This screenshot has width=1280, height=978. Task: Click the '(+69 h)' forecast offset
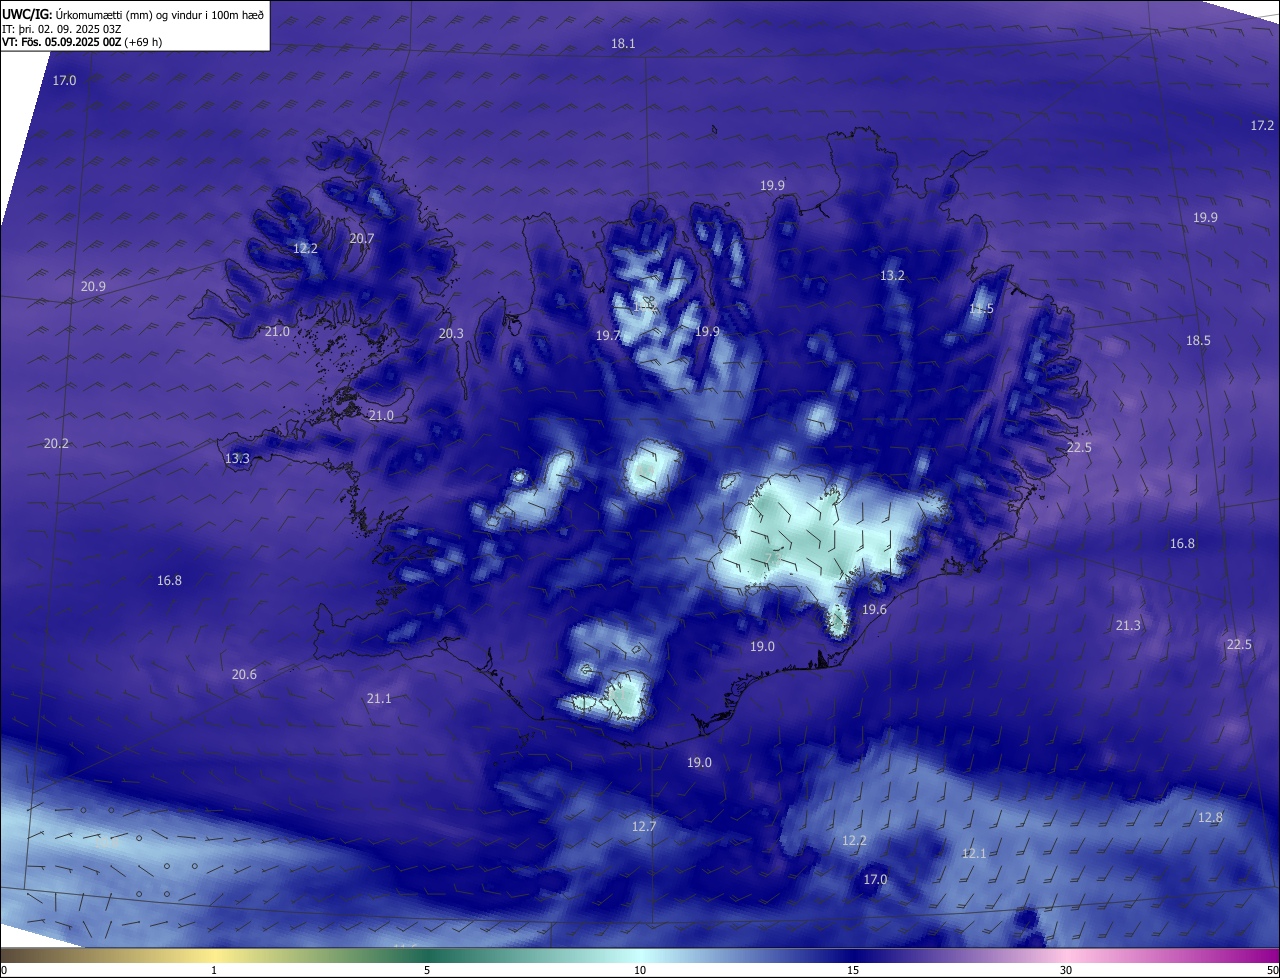(143, 42)
